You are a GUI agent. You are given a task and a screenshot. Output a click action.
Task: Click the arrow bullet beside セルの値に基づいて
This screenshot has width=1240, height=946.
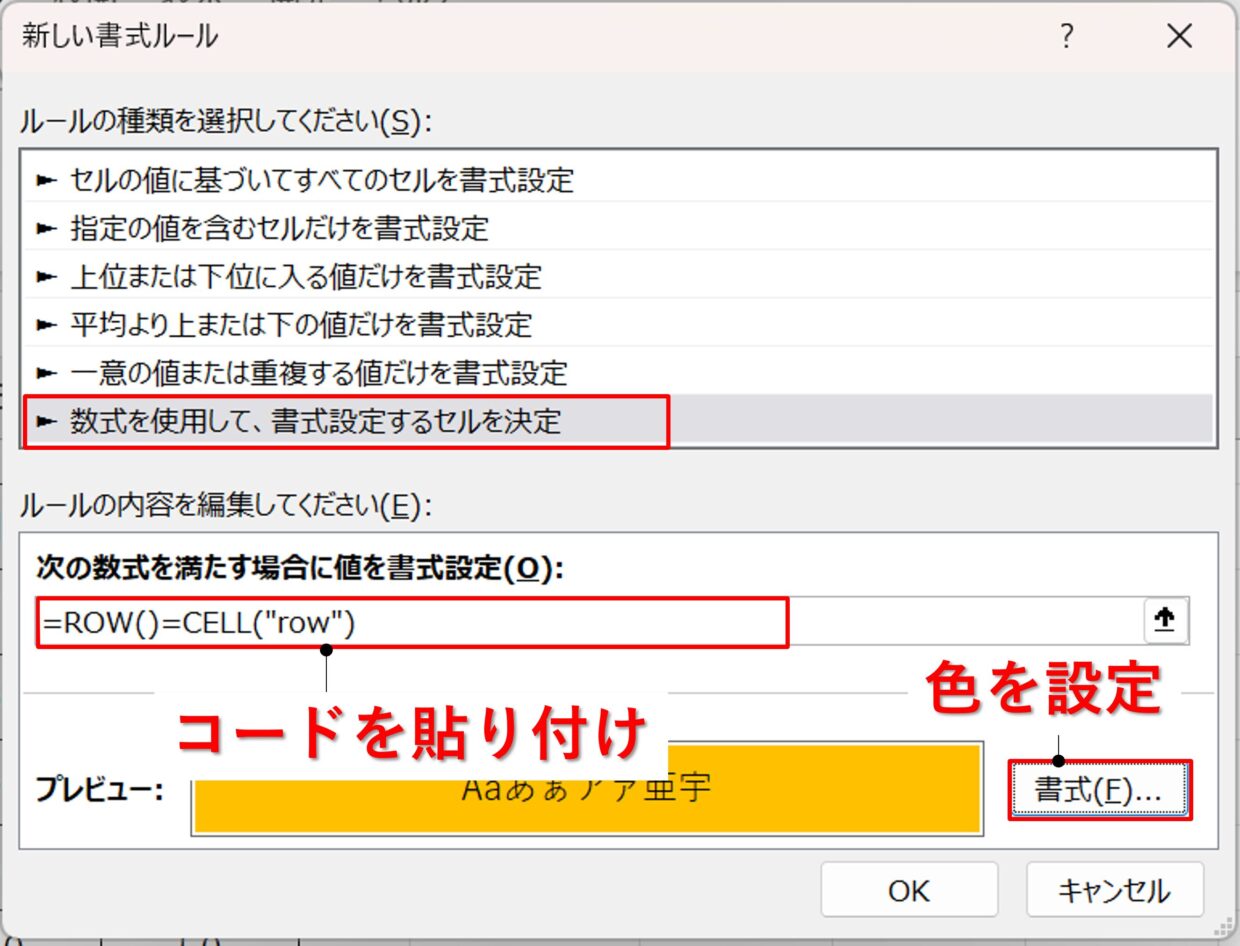click(45, 181)
